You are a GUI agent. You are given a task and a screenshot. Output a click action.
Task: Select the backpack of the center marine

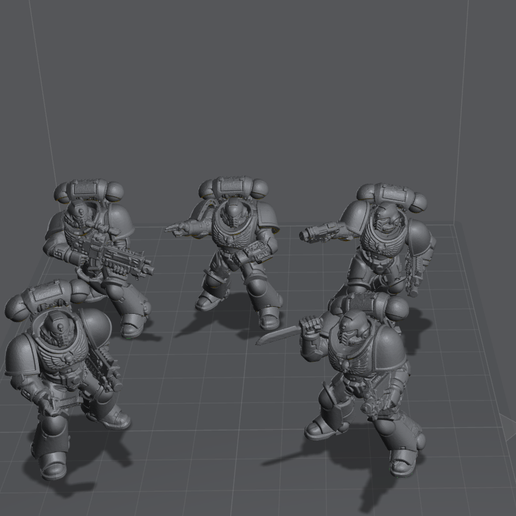(x=234, y=188)
